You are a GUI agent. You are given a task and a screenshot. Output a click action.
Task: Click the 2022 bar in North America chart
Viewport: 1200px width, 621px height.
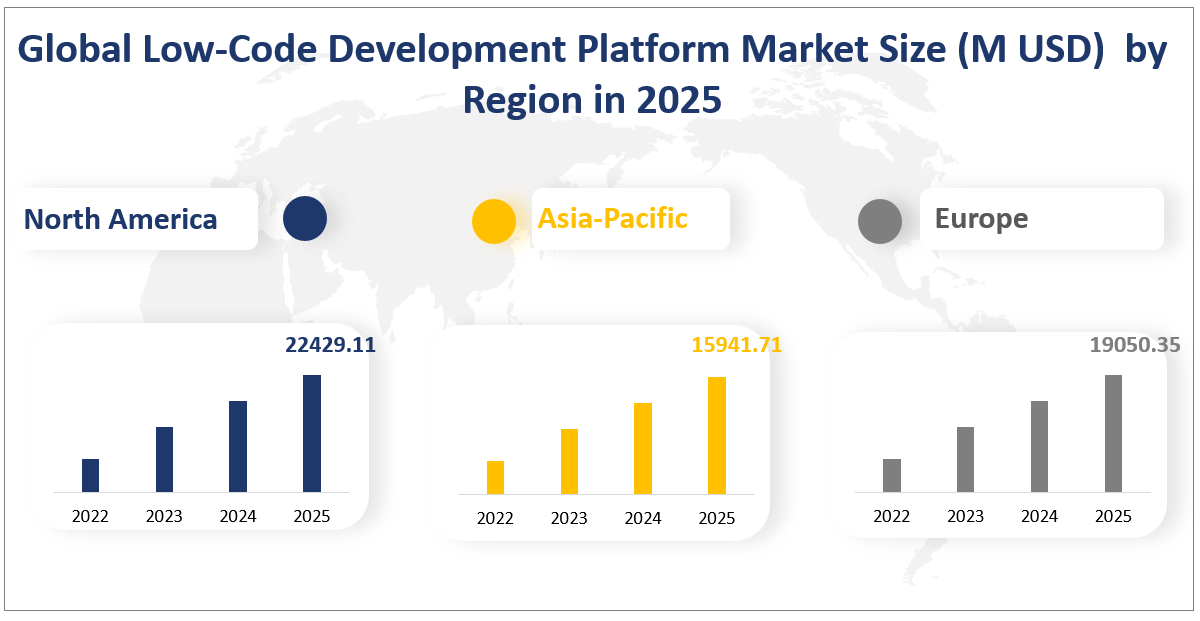point(91,475)
